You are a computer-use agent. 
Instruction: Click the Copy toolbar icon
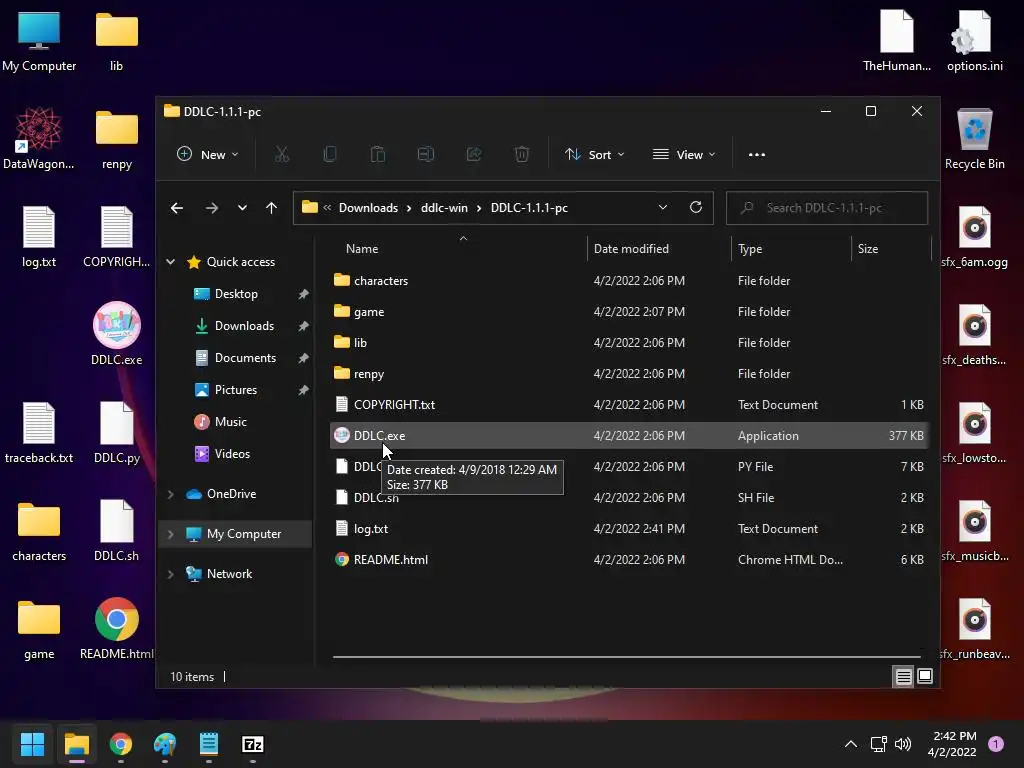(x=330, y=155)
